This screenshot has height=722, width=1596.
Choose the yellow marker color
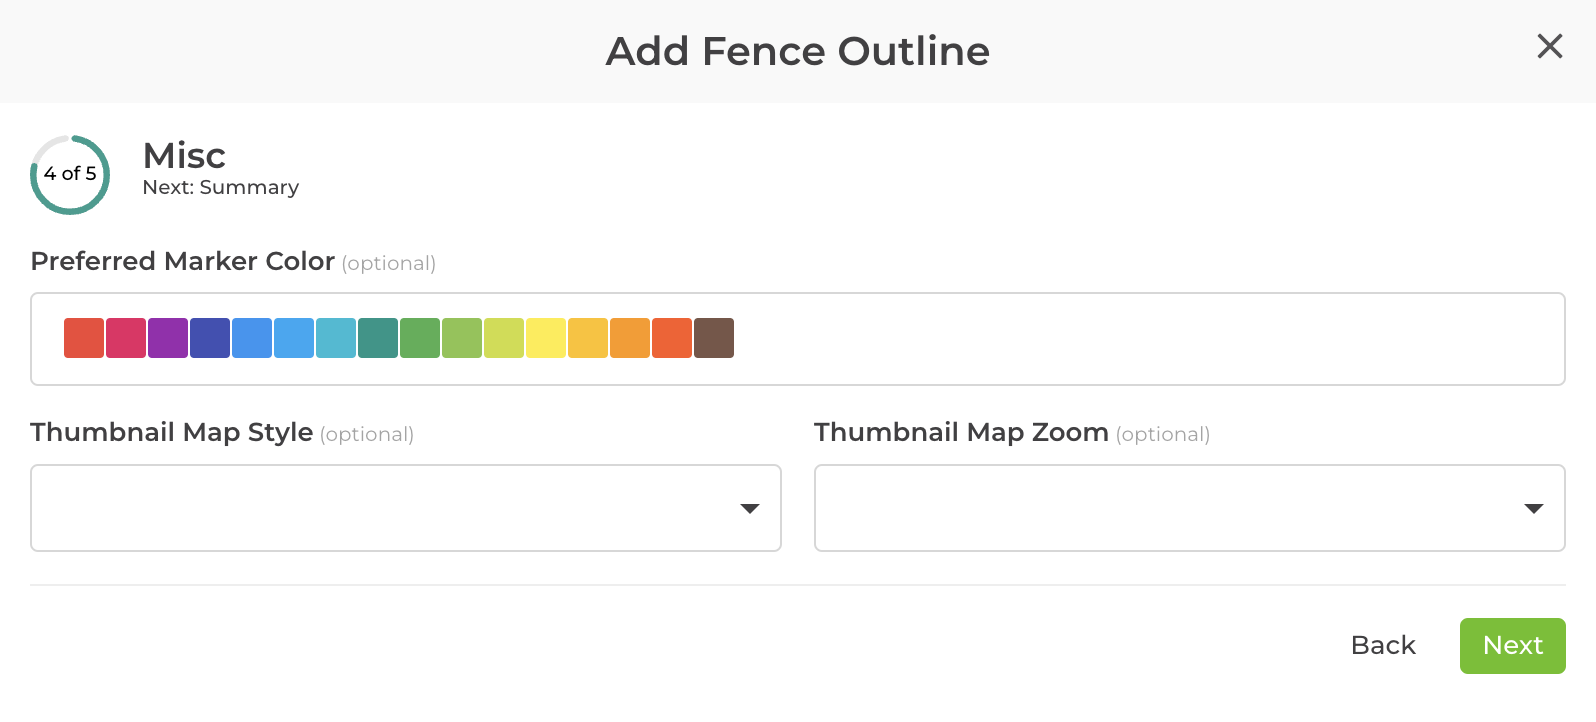pyautogui.click(x=544, y=337)
